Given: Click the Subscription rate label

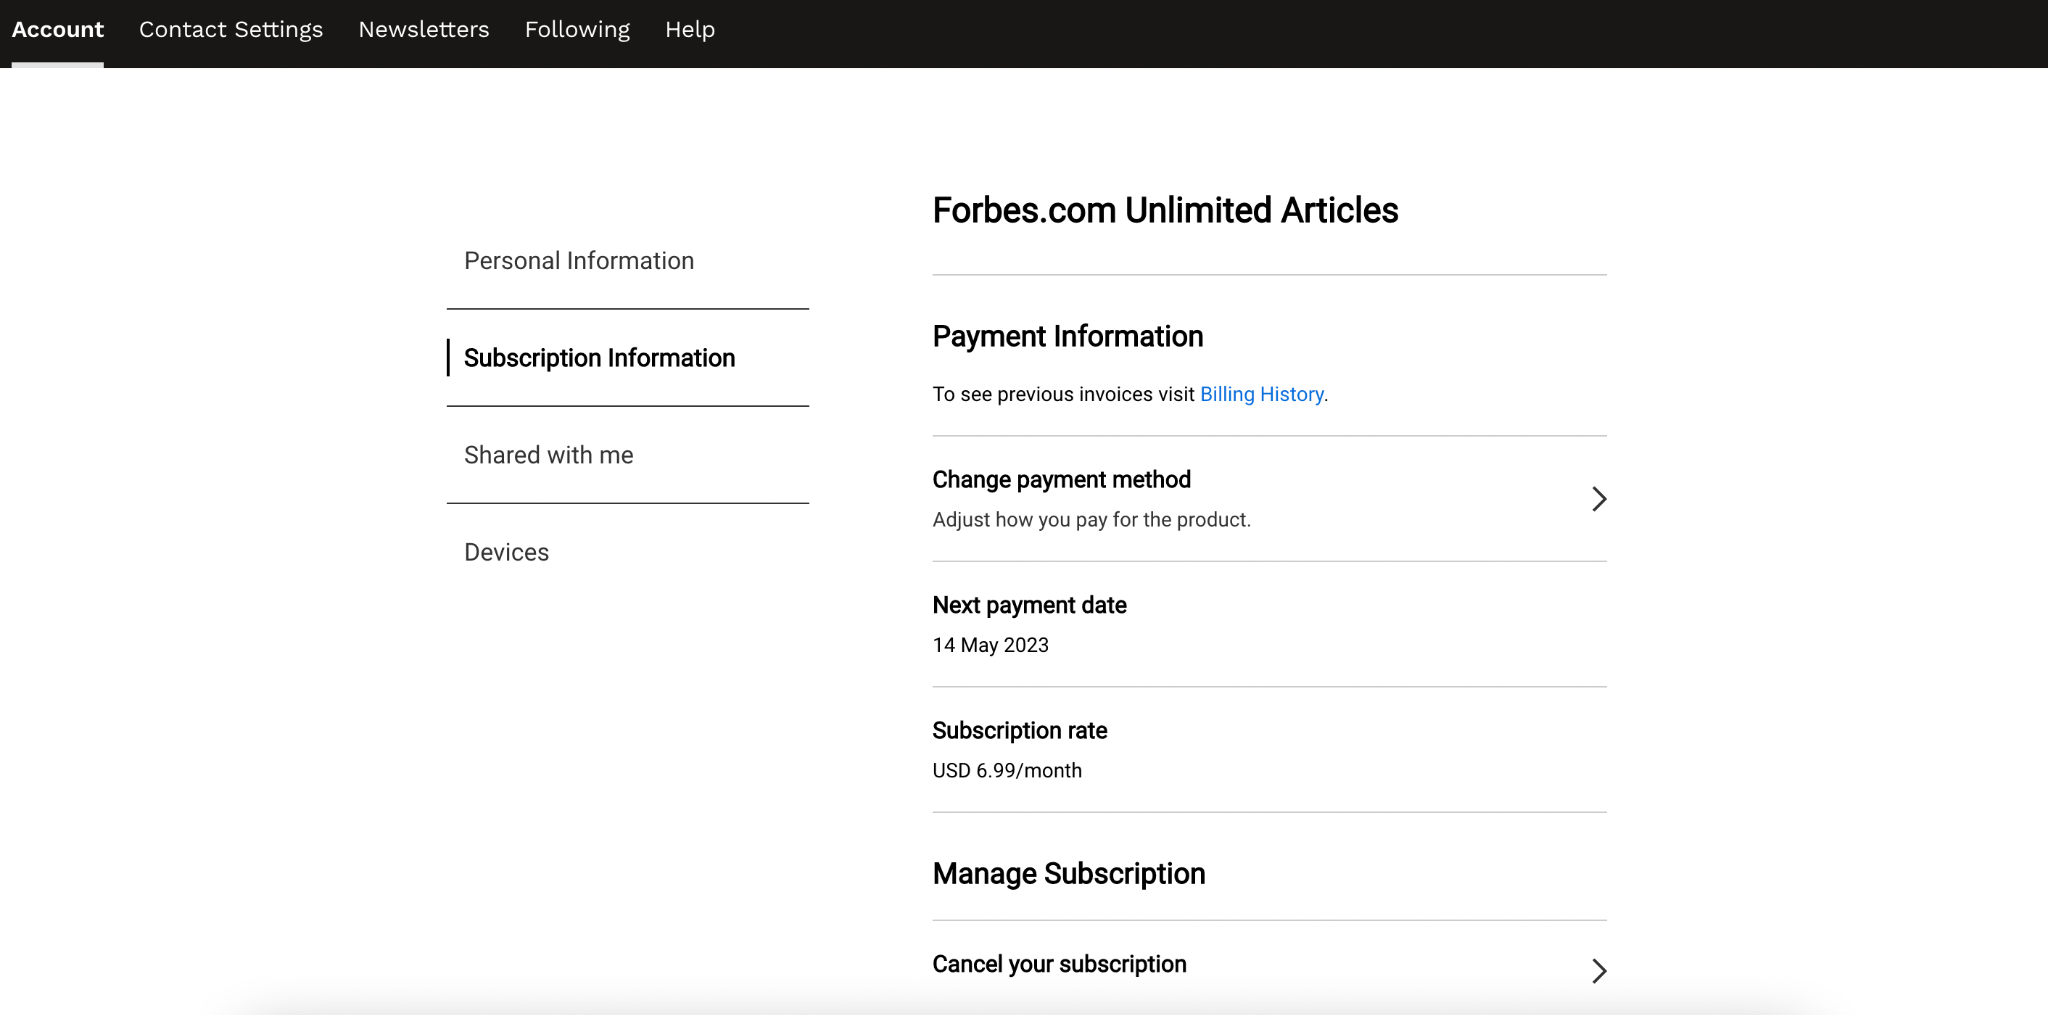Looking at the screenshot, I should click(x=1019, y=731).
